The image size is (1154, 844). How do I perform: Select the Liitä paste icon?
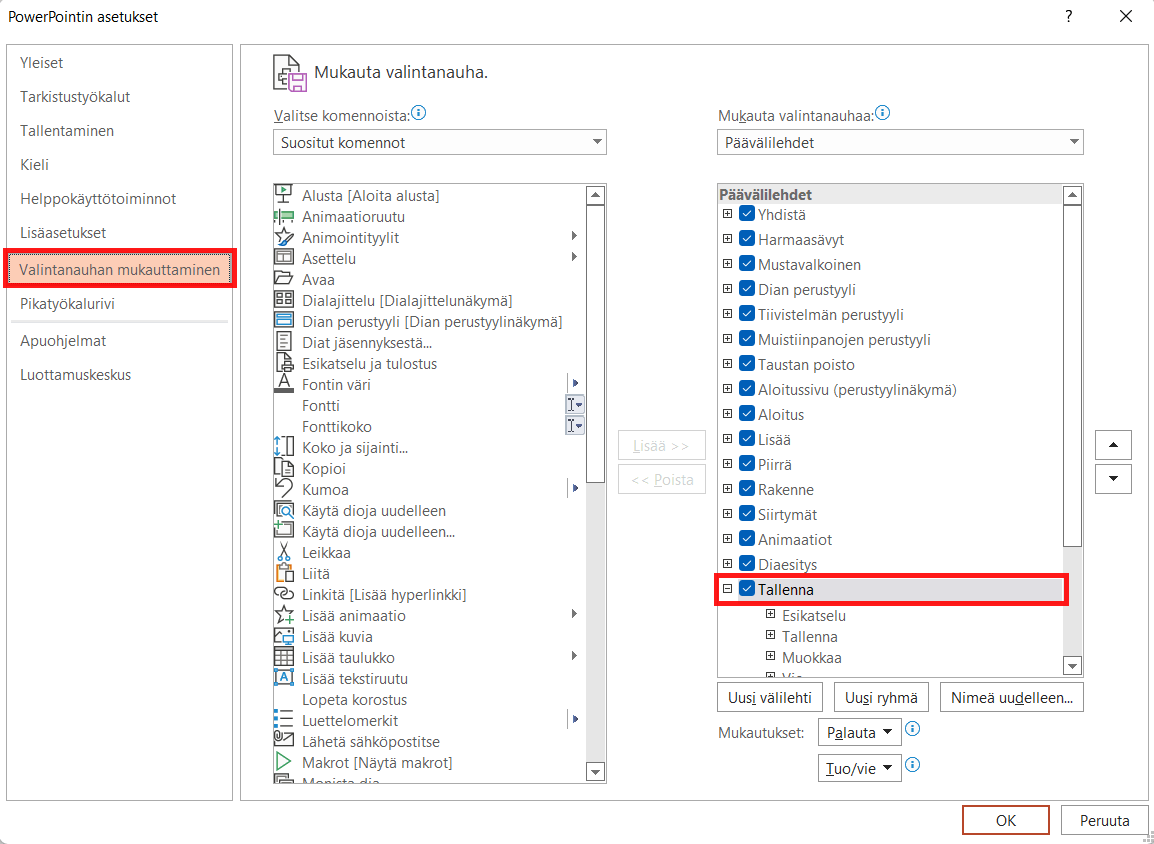coord(284,573)
